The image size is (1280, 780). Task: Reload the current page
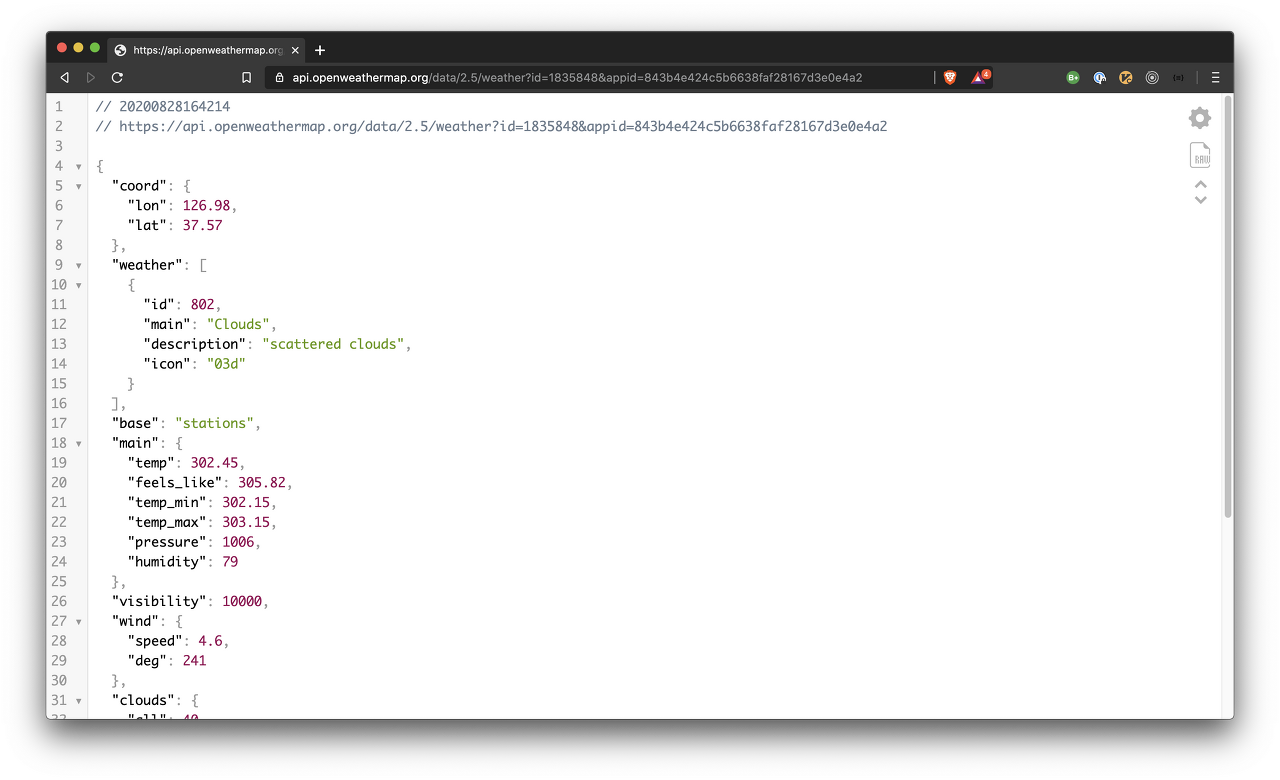117,77
